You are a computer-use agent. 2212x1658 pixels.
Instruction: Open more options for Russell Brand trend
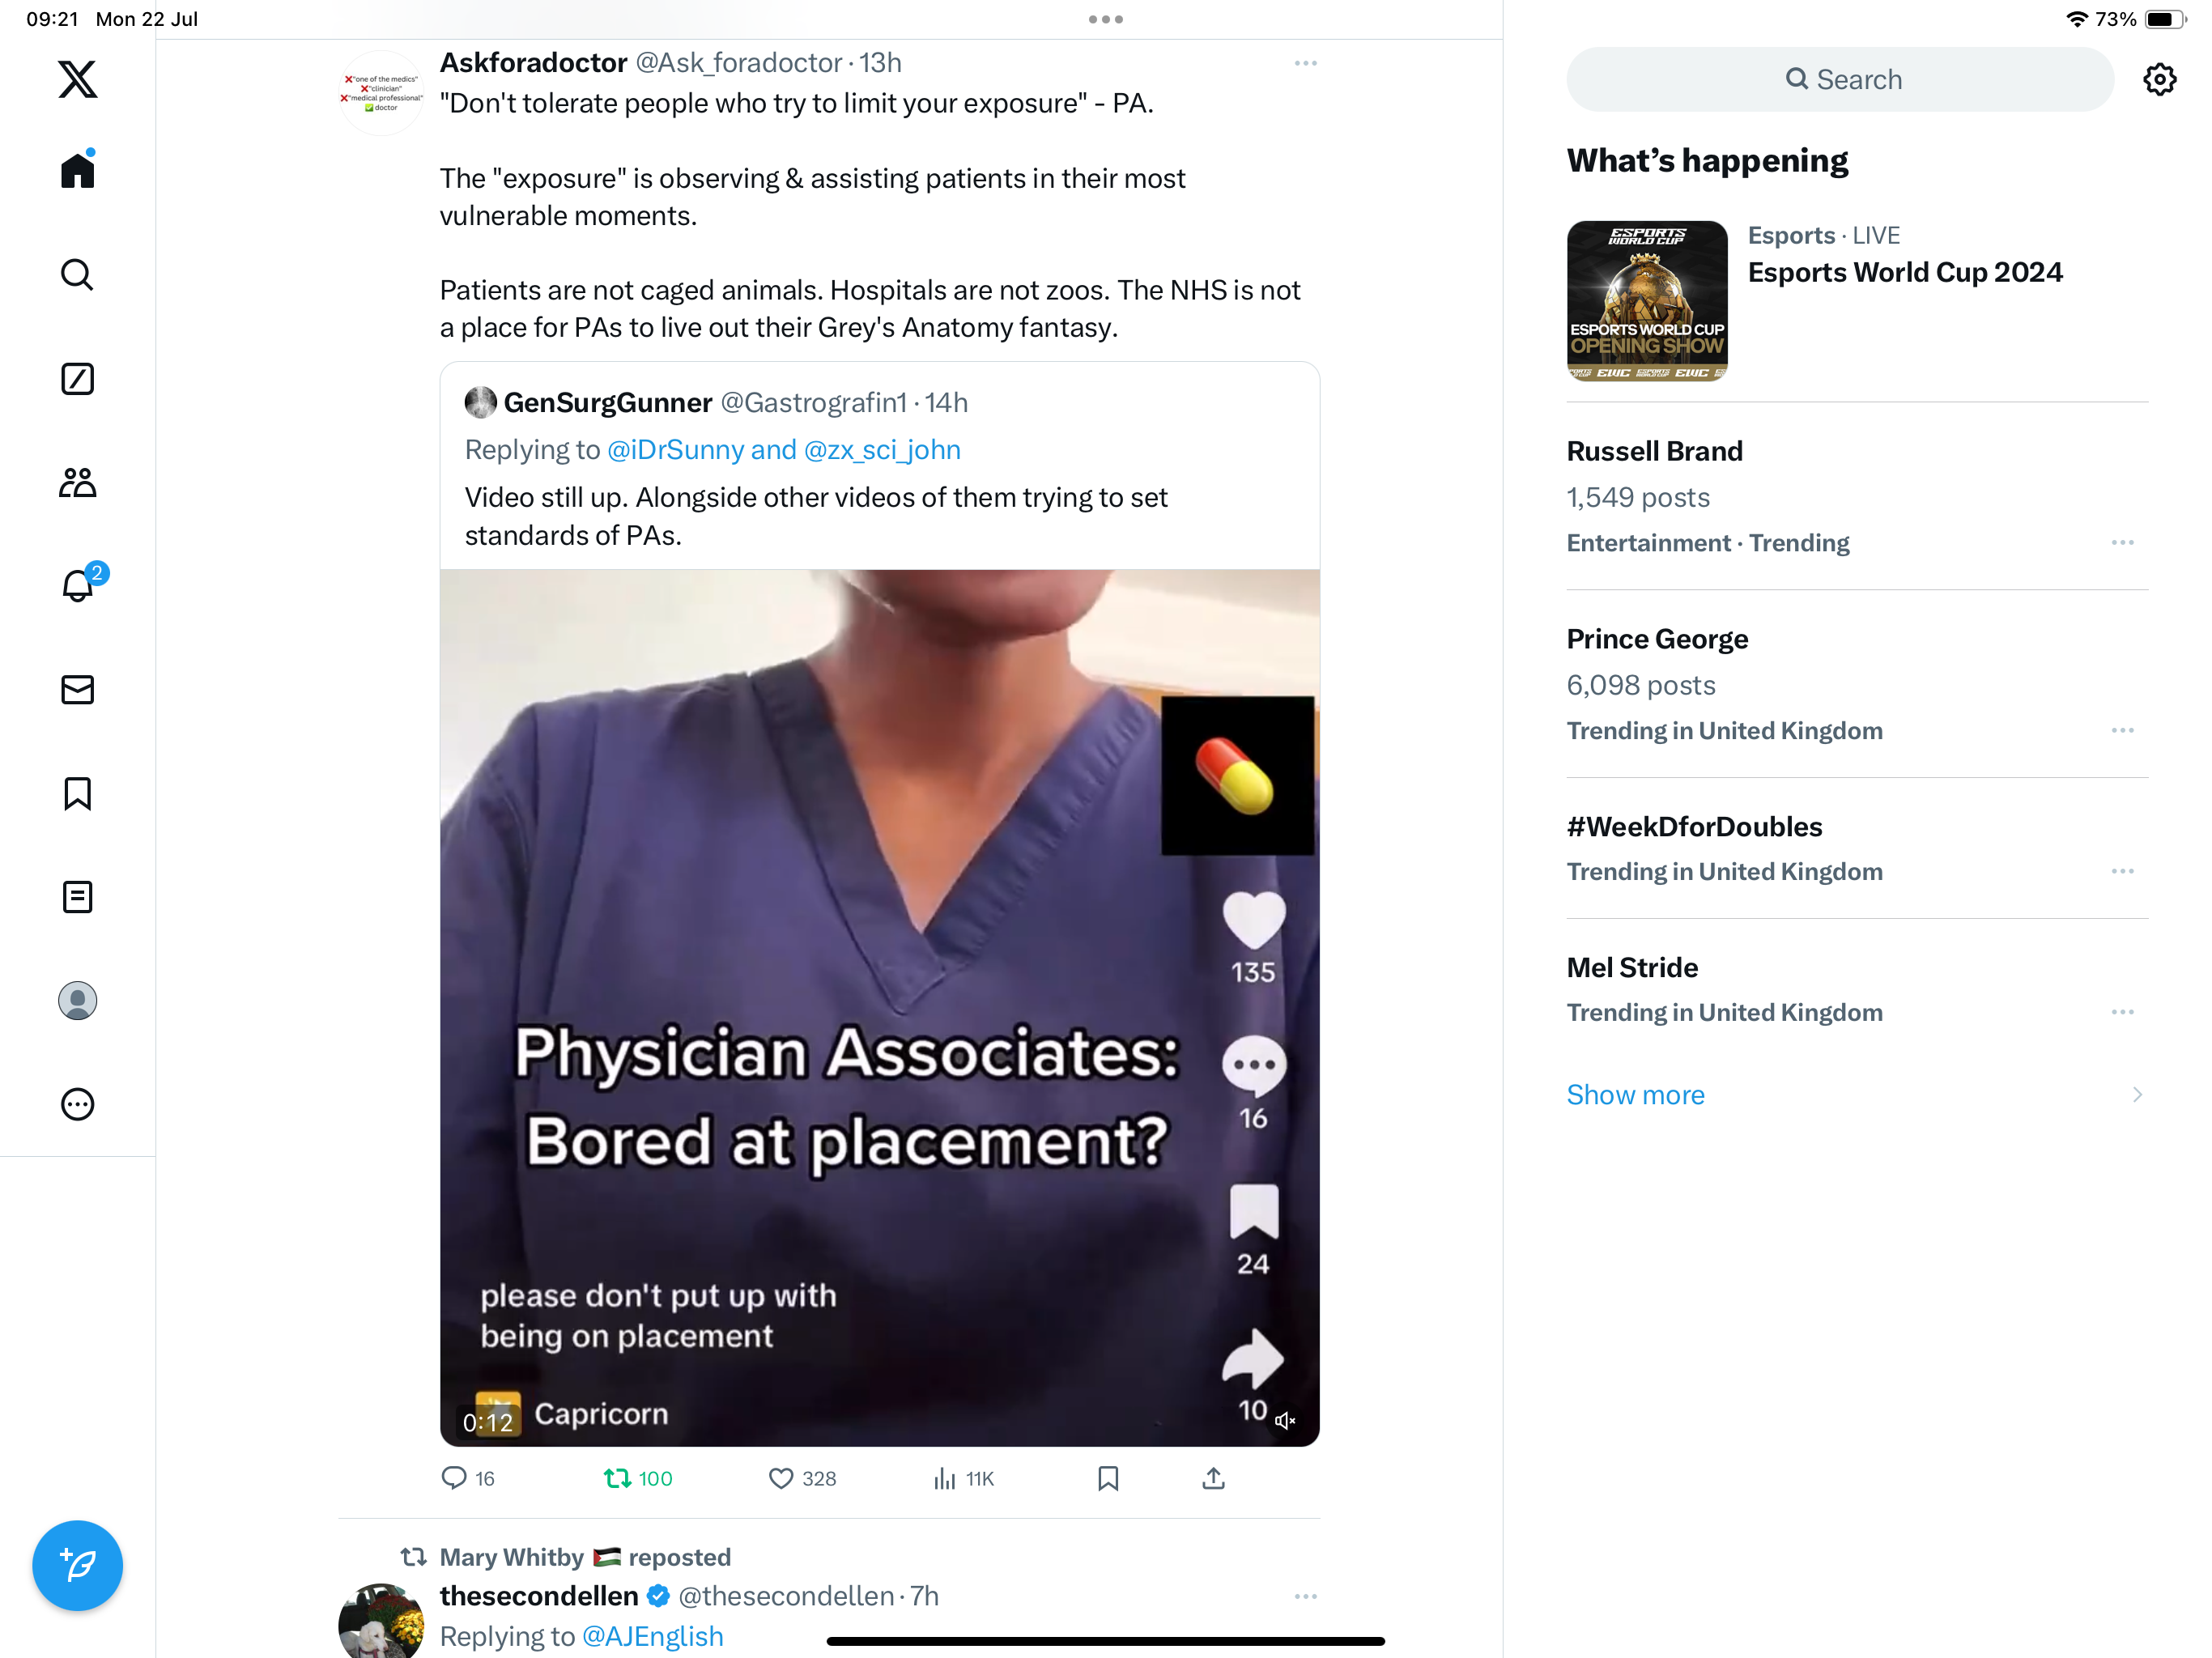pos(2121,543)
